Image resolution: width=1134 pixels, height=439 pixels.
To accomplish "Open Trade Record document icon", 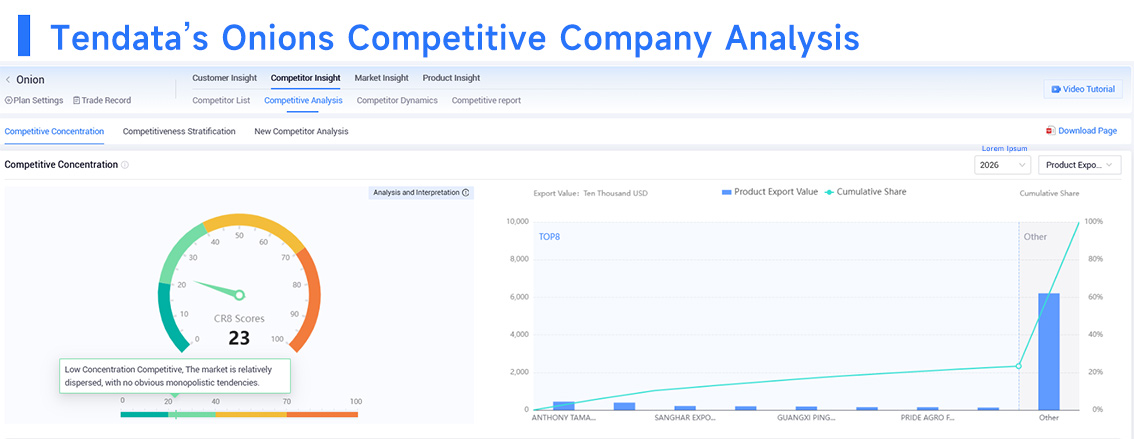I will 77,101.
